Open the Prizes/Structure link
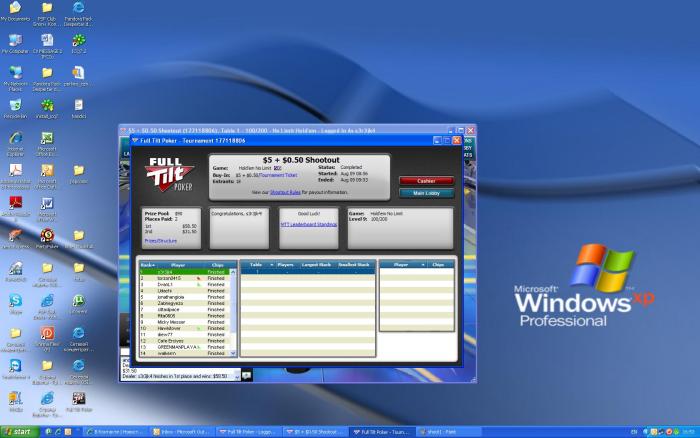The image size is (700, 438). [161, 241]
